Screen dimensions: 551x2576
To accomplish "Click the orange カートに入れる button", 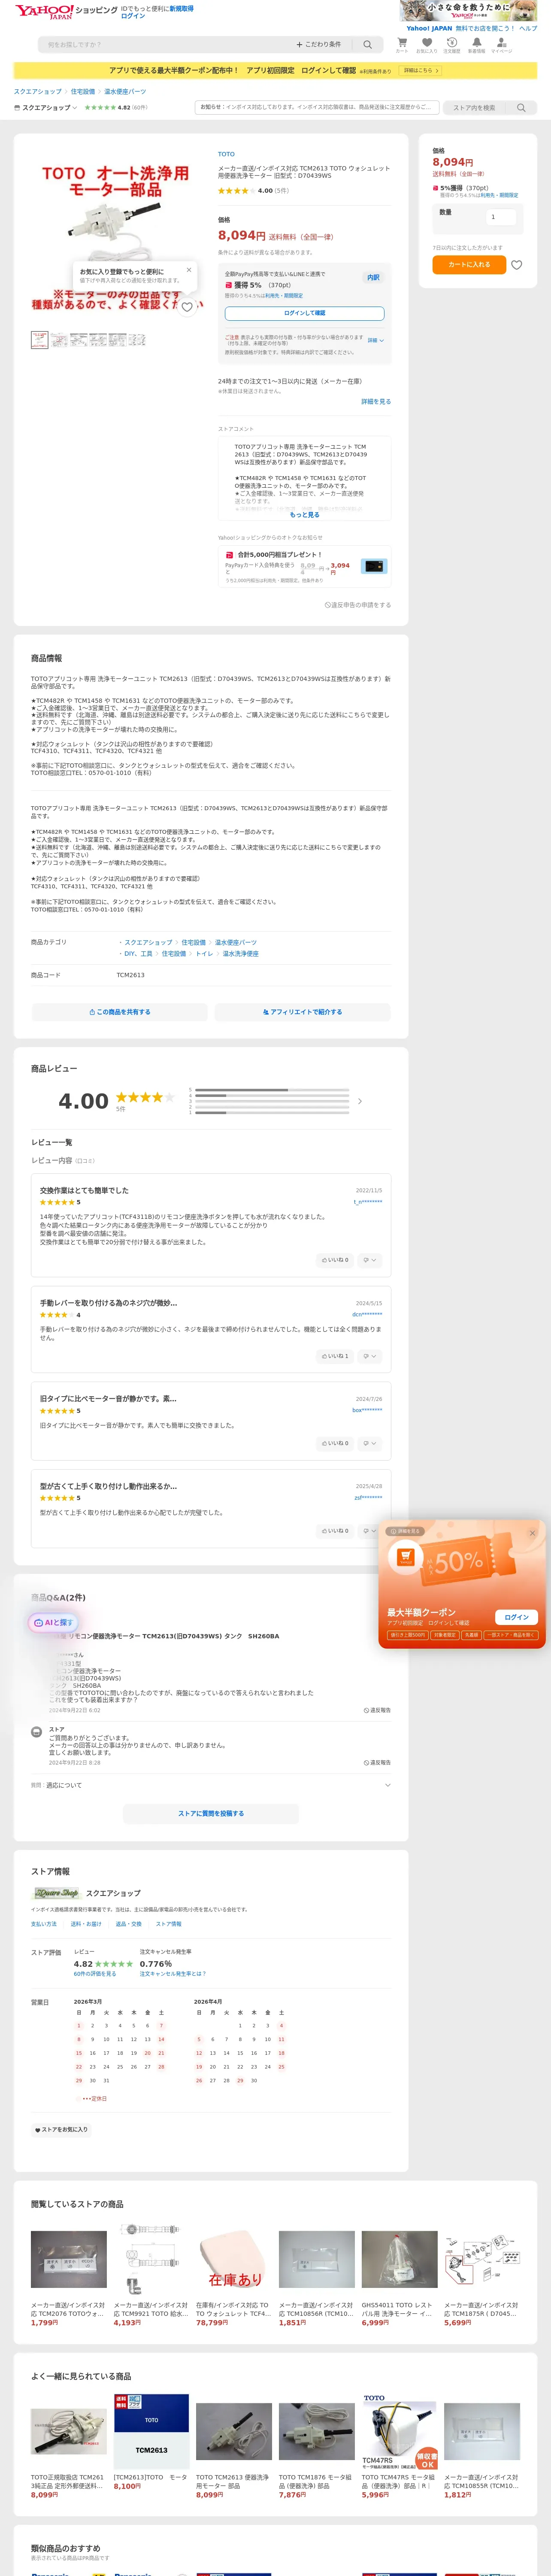I will click(469, 265).
